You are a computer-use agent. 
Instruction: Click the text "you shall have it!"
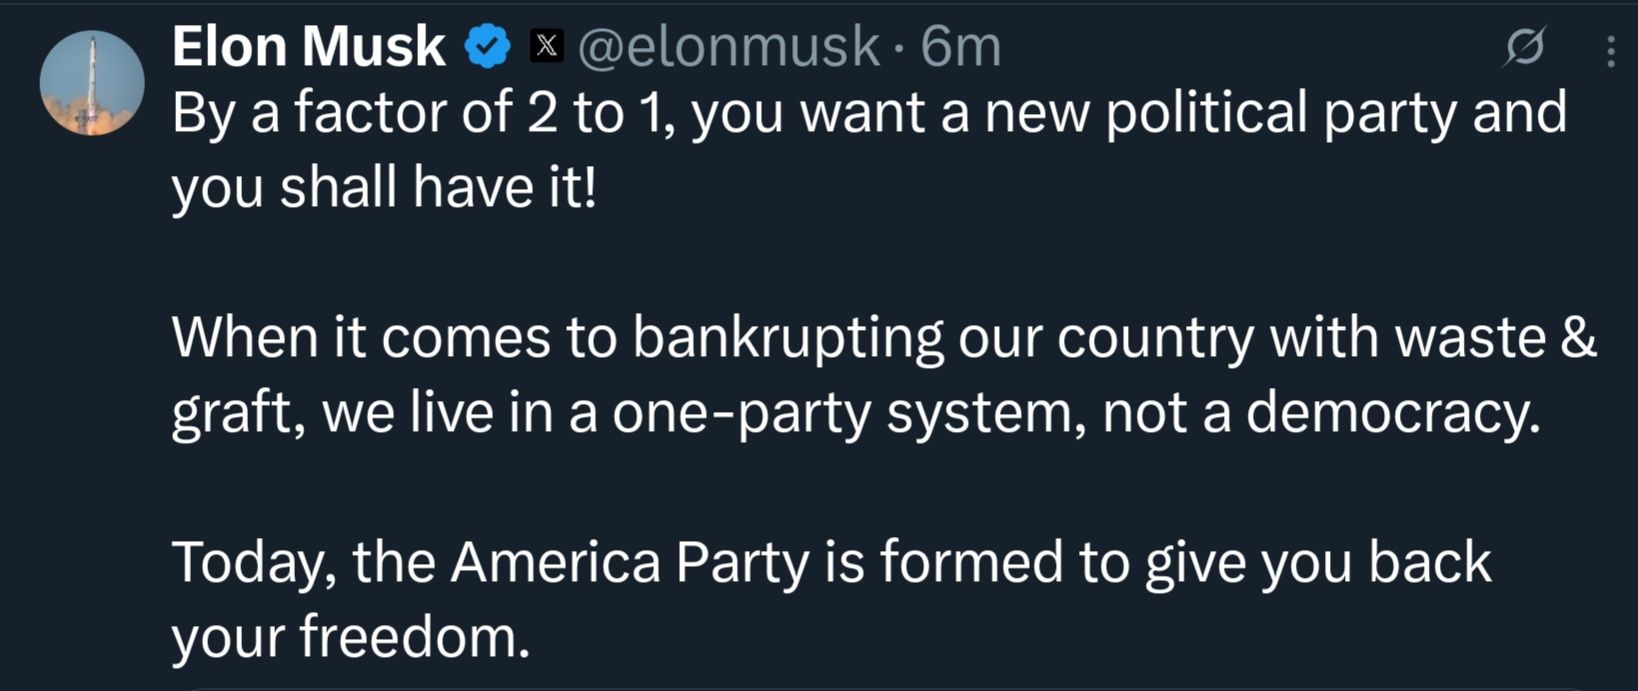tap(384, 187)
